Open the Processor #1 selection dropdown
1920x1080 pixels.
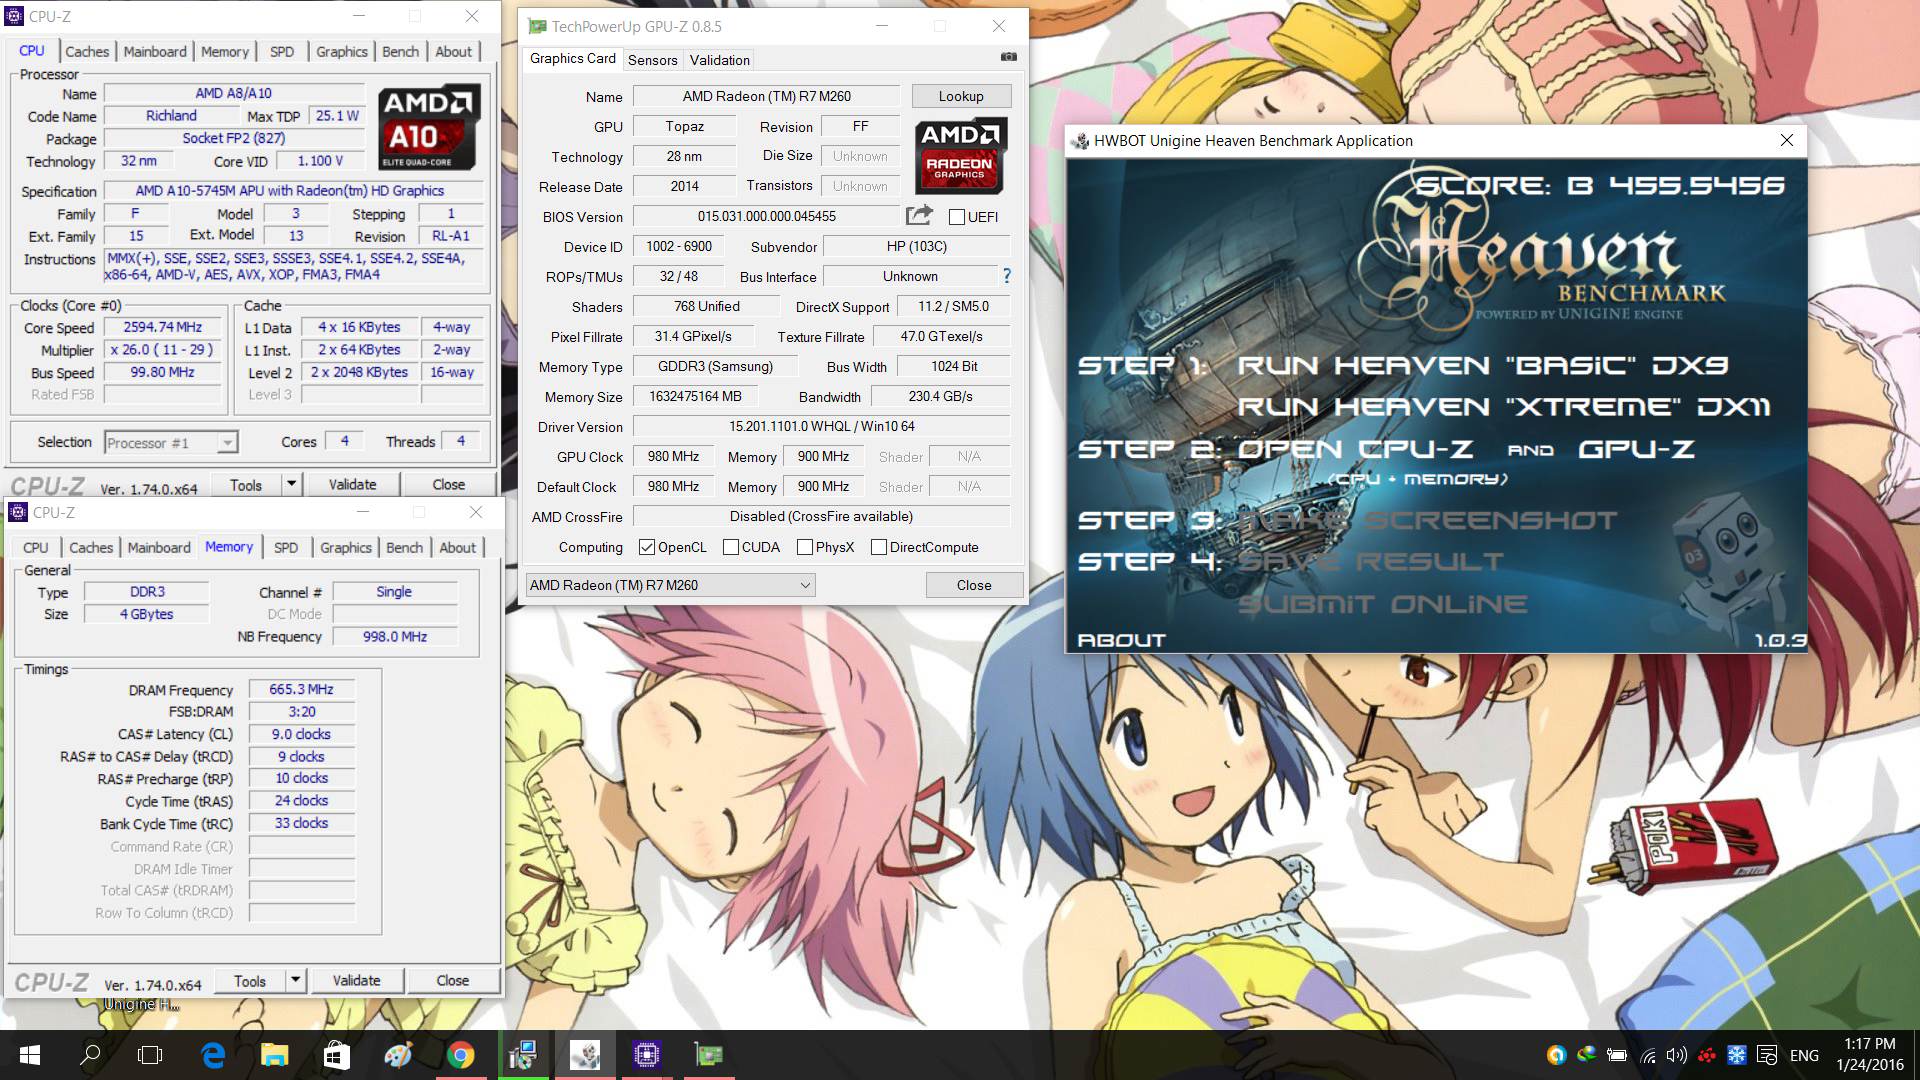[171, 442]
